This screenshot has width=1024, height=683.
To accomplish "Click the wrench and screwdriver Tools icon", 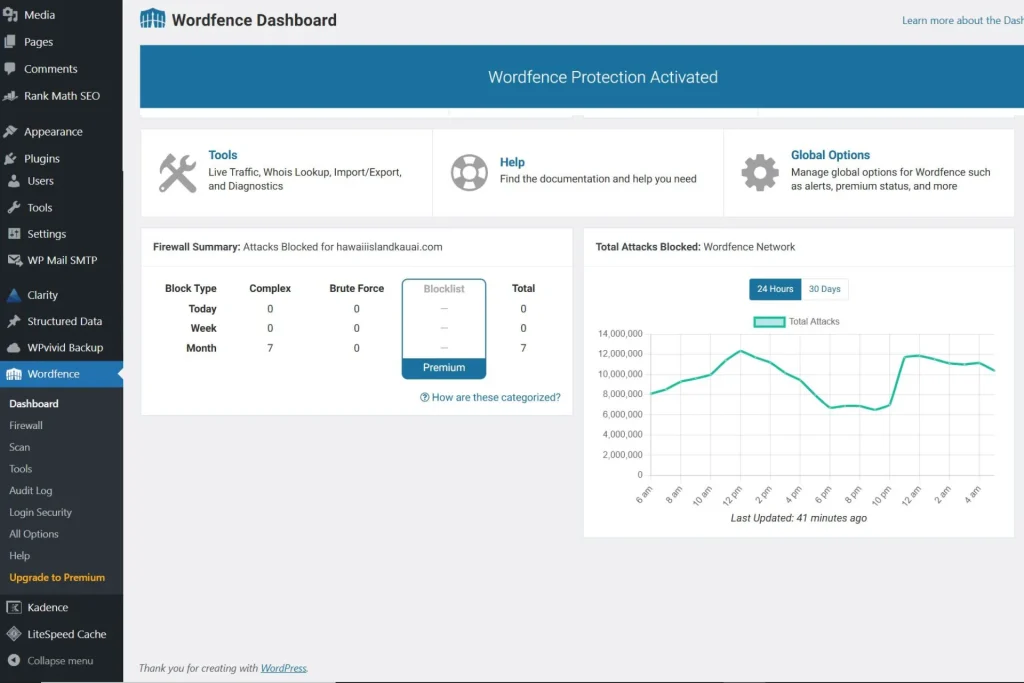I will [178, 172].
